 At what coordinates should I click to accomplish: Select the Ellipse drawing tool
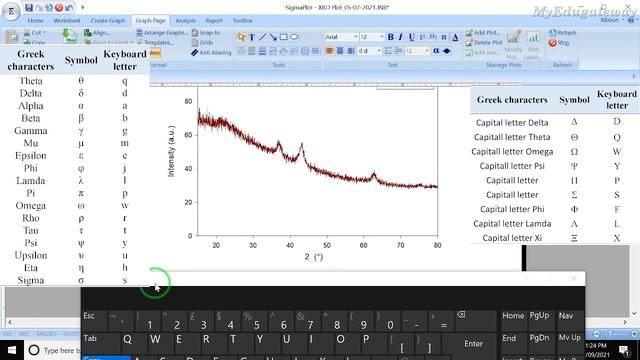click(294, 37)
